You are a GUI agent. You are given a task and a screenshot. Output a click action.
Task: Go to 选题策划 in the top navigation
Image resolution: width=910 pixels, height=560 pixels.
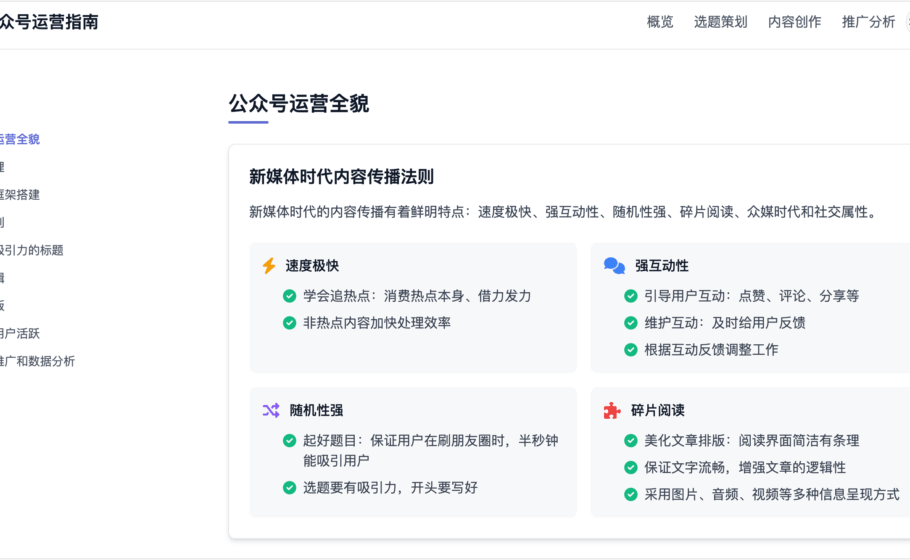coord(720,22)
